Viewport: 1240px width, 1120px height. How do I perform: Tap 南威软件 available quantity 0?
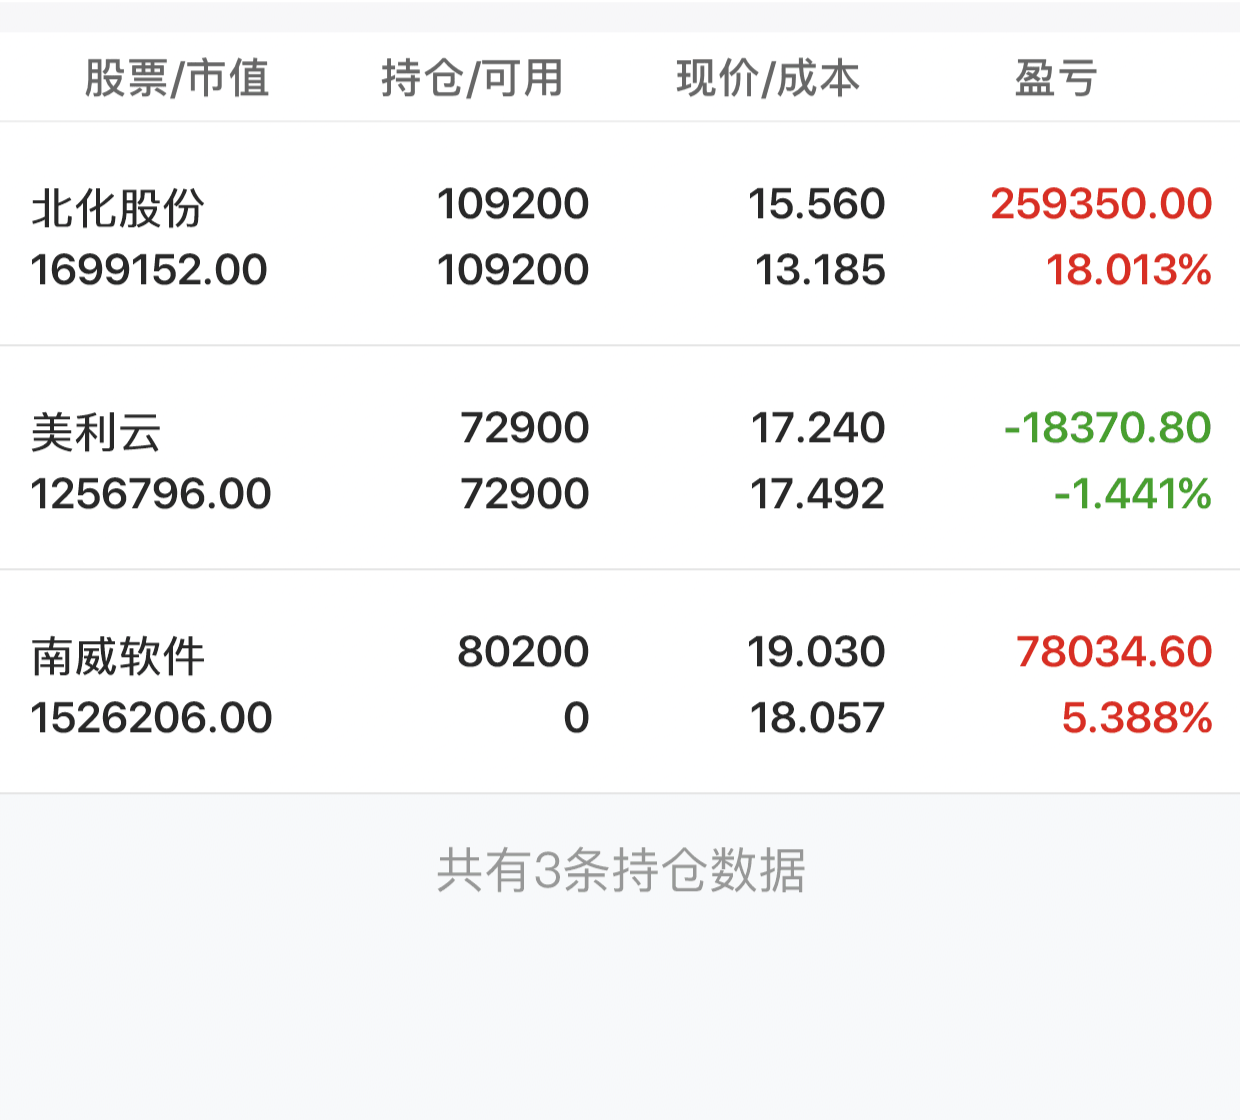click(x=576, y=718)
